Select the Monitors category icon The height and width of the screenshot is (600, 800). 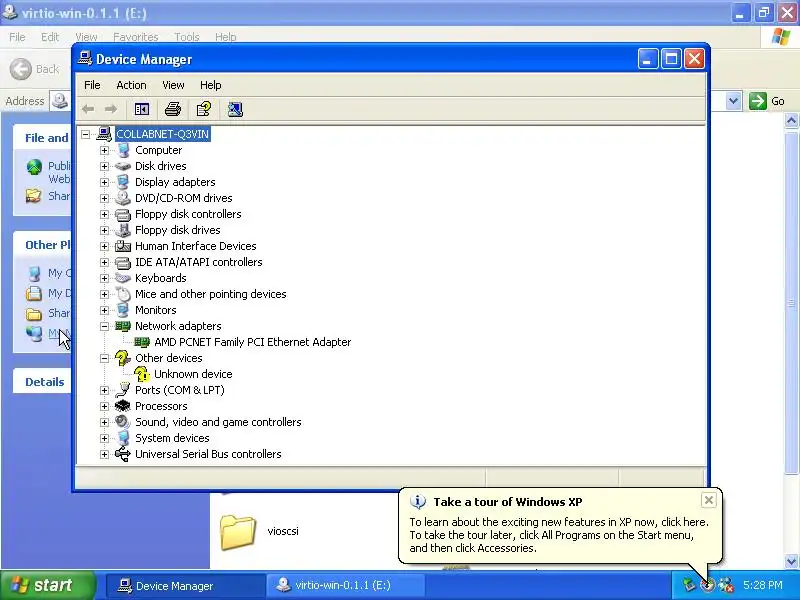point(123,310)
